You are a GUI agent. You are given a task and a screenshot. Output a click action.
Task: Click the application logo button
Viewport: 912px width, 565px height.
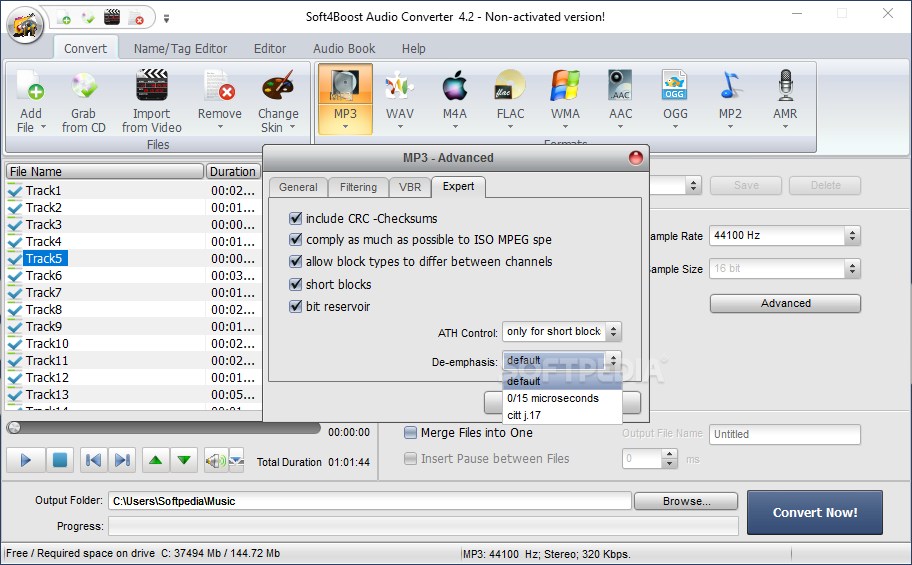(25, 24)
